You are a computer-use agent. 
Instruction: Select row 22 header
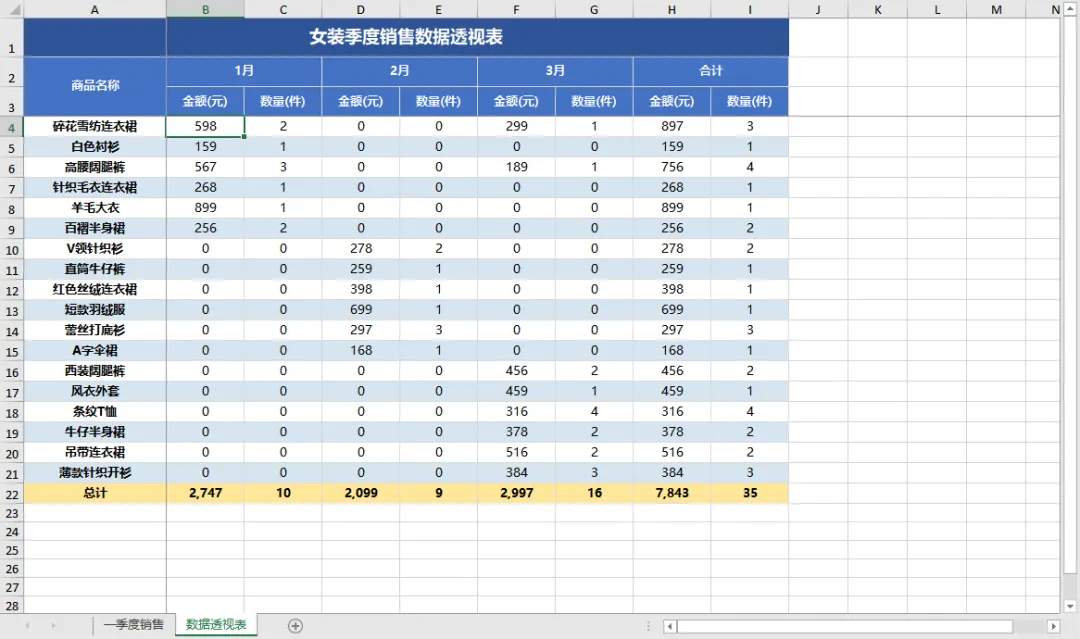pyautogui.click(x=12, y=494)
